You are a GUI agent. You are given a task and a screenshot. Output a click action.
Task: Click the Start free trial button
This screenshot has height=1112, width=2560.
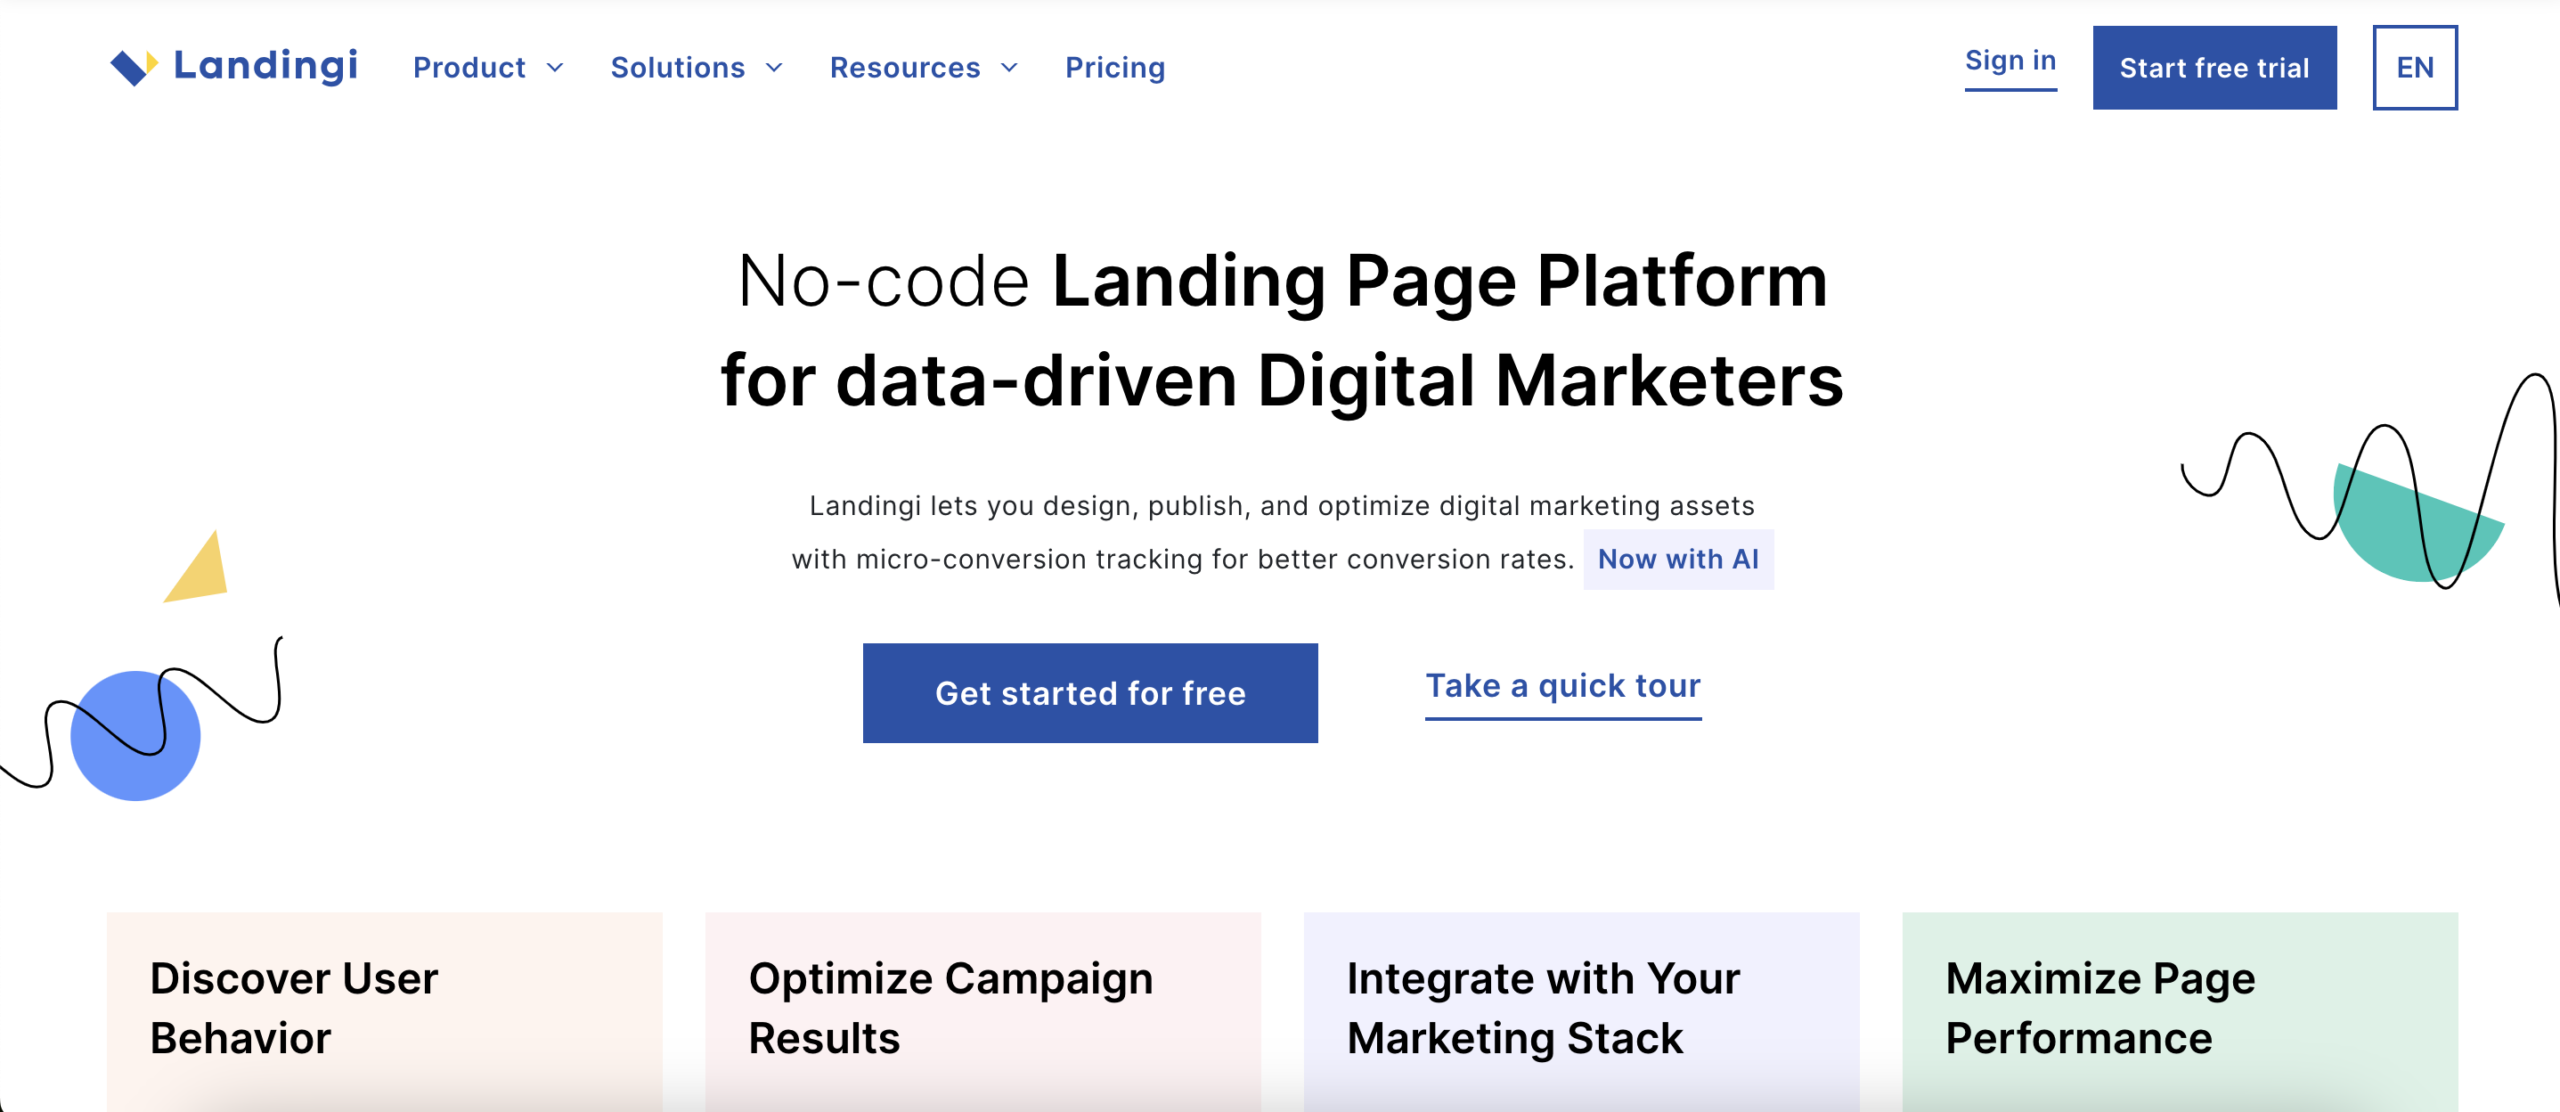2212,67
